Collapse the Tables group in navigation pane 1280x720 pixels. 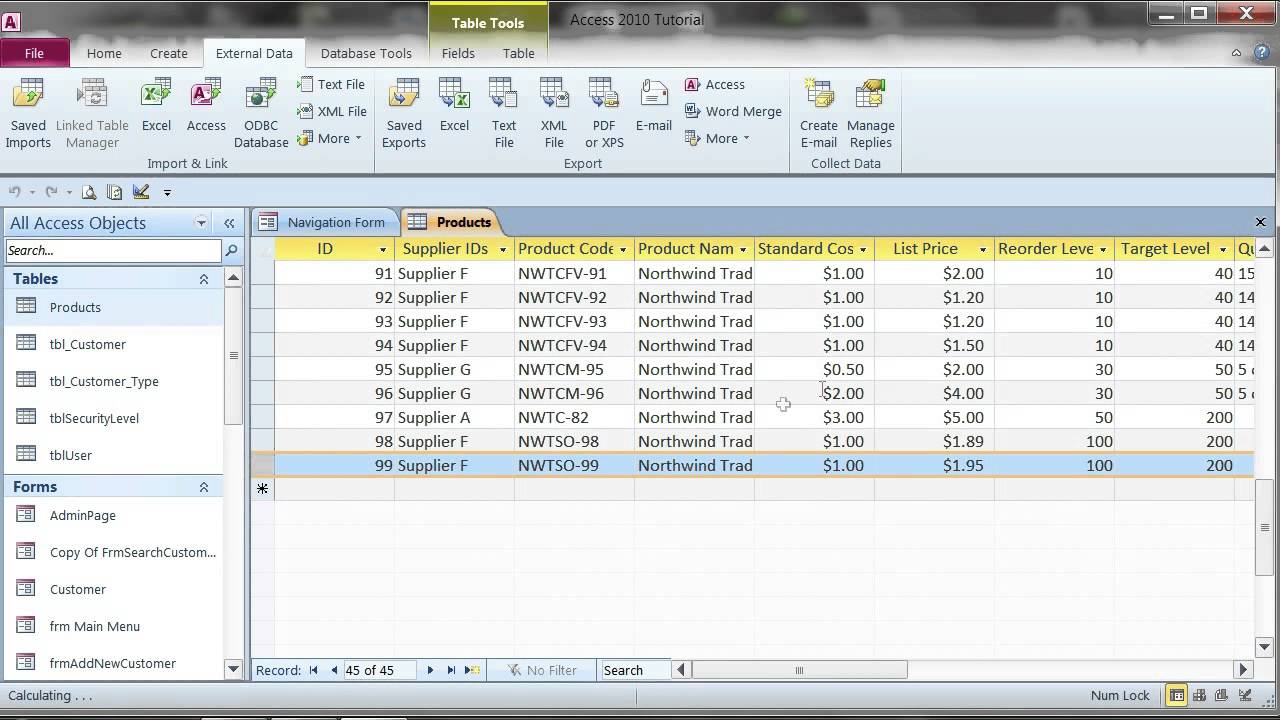point(204,279)
